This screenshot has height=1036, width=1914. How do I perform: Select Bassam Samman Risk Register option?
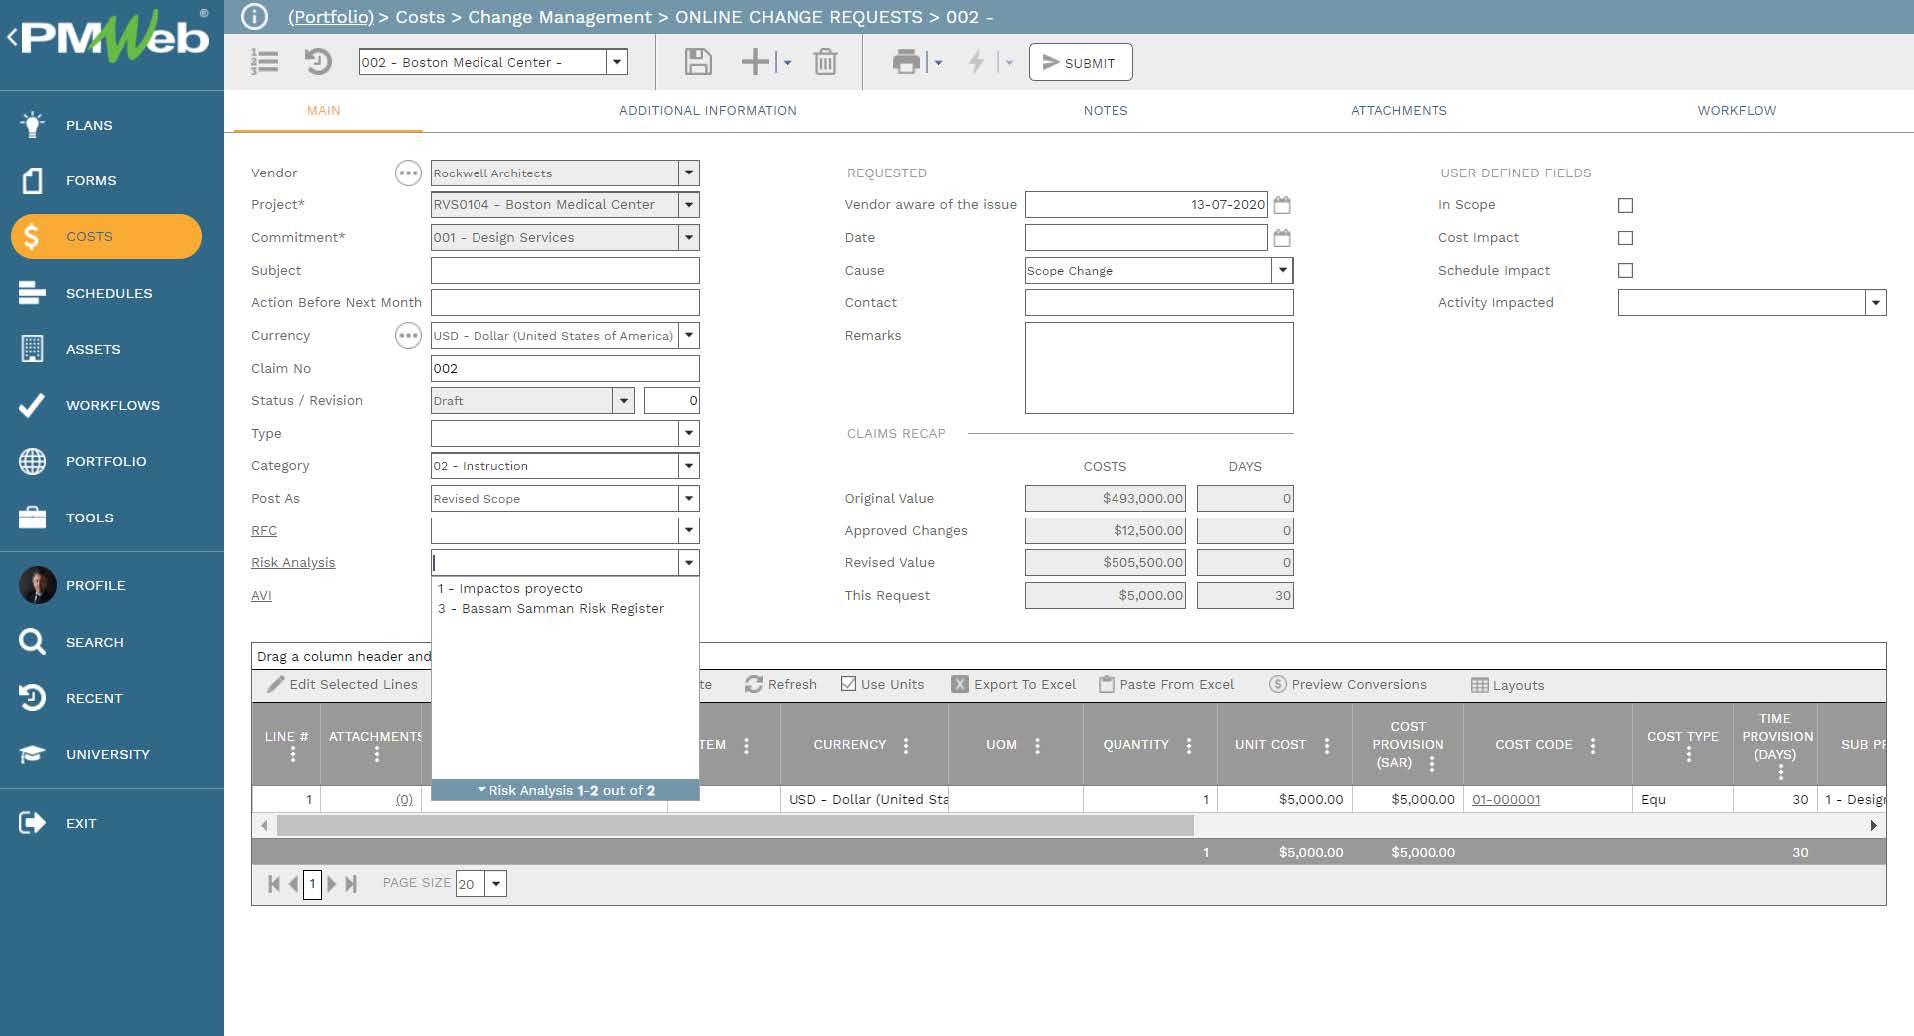552,608
